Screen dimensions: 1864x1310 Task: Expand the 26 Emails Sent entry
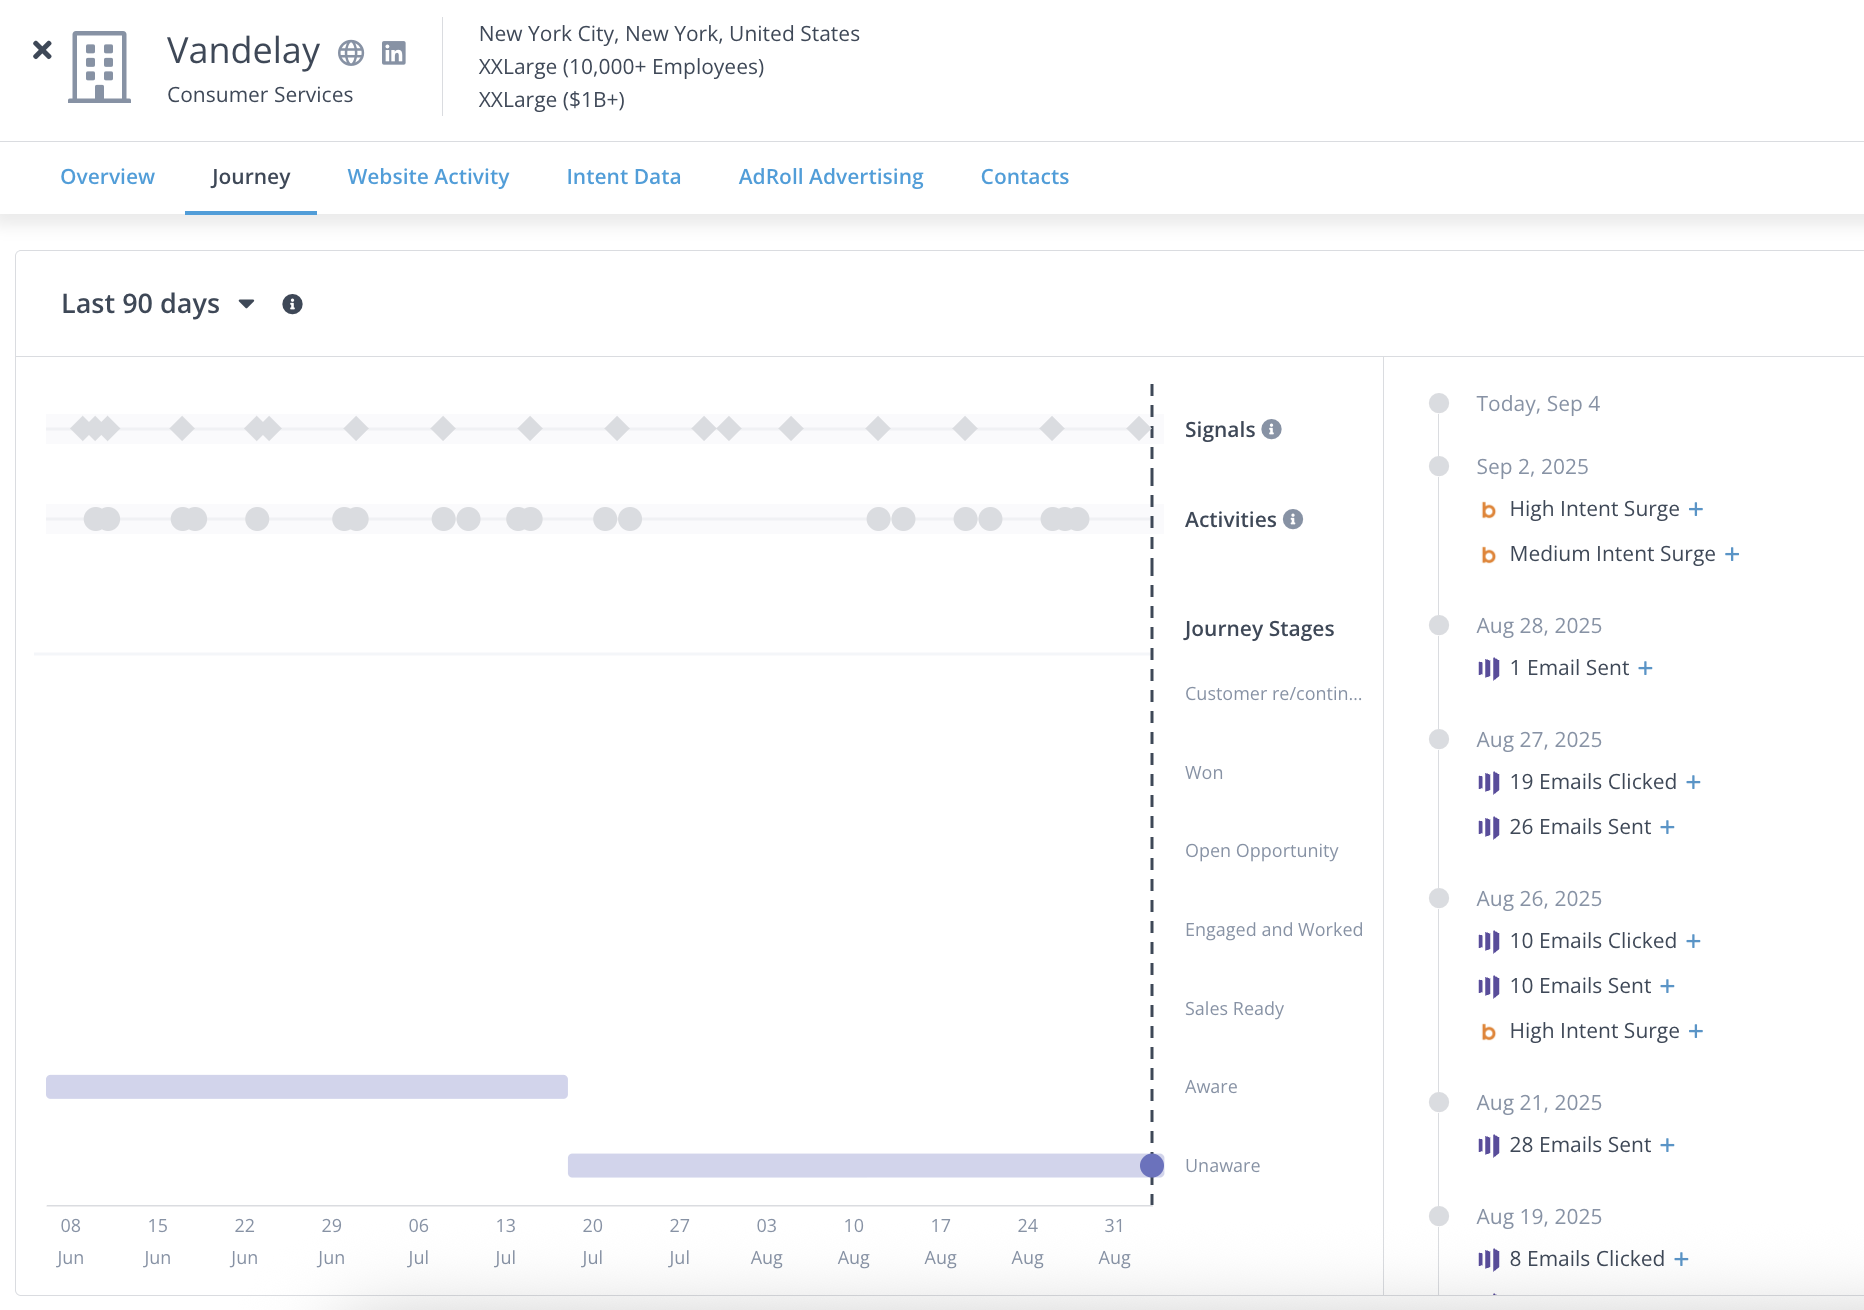click(1667, 827)
